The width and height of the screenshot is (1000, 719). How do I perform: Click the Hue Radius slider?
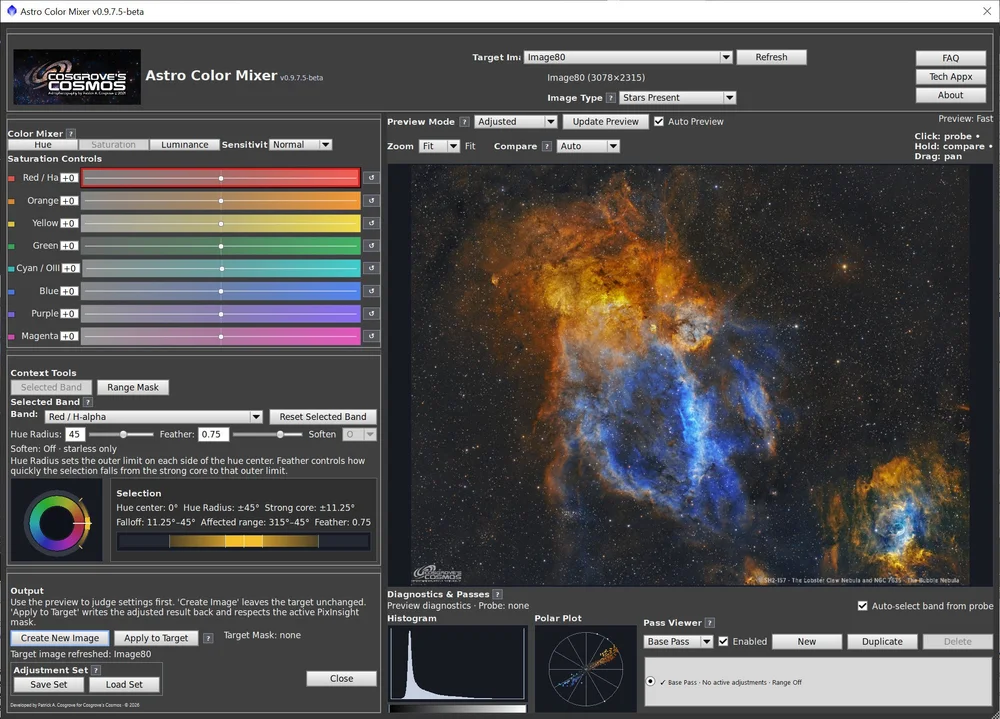coord(121,434)
